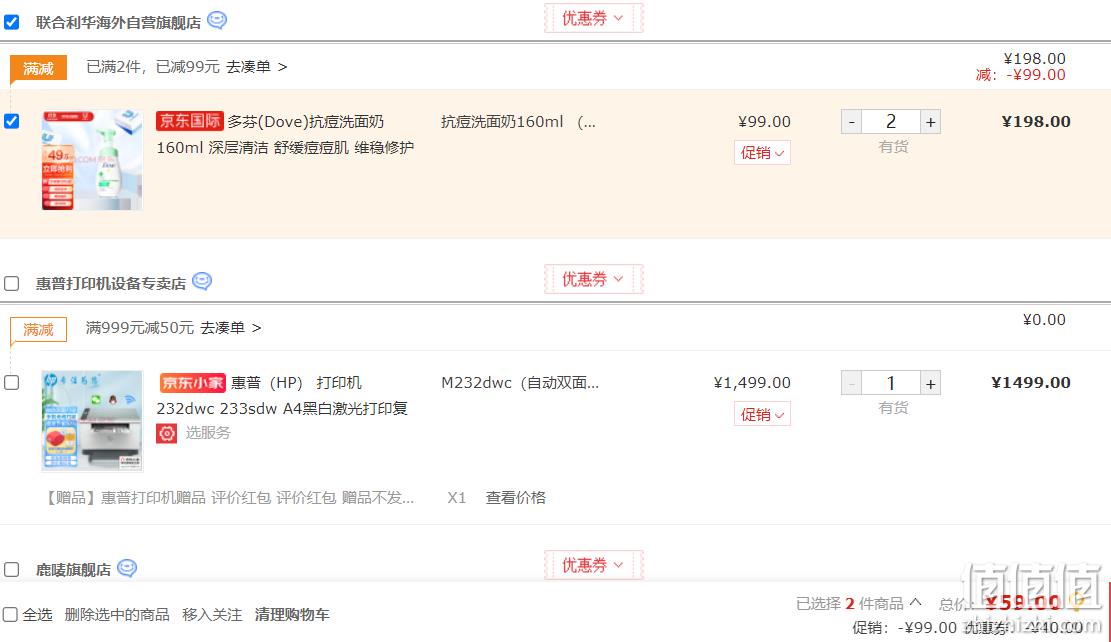Click the discount text 减: -¥99.00
Image resolution: width=1111 pixels, height=642 pixels.
point(1020,75)
